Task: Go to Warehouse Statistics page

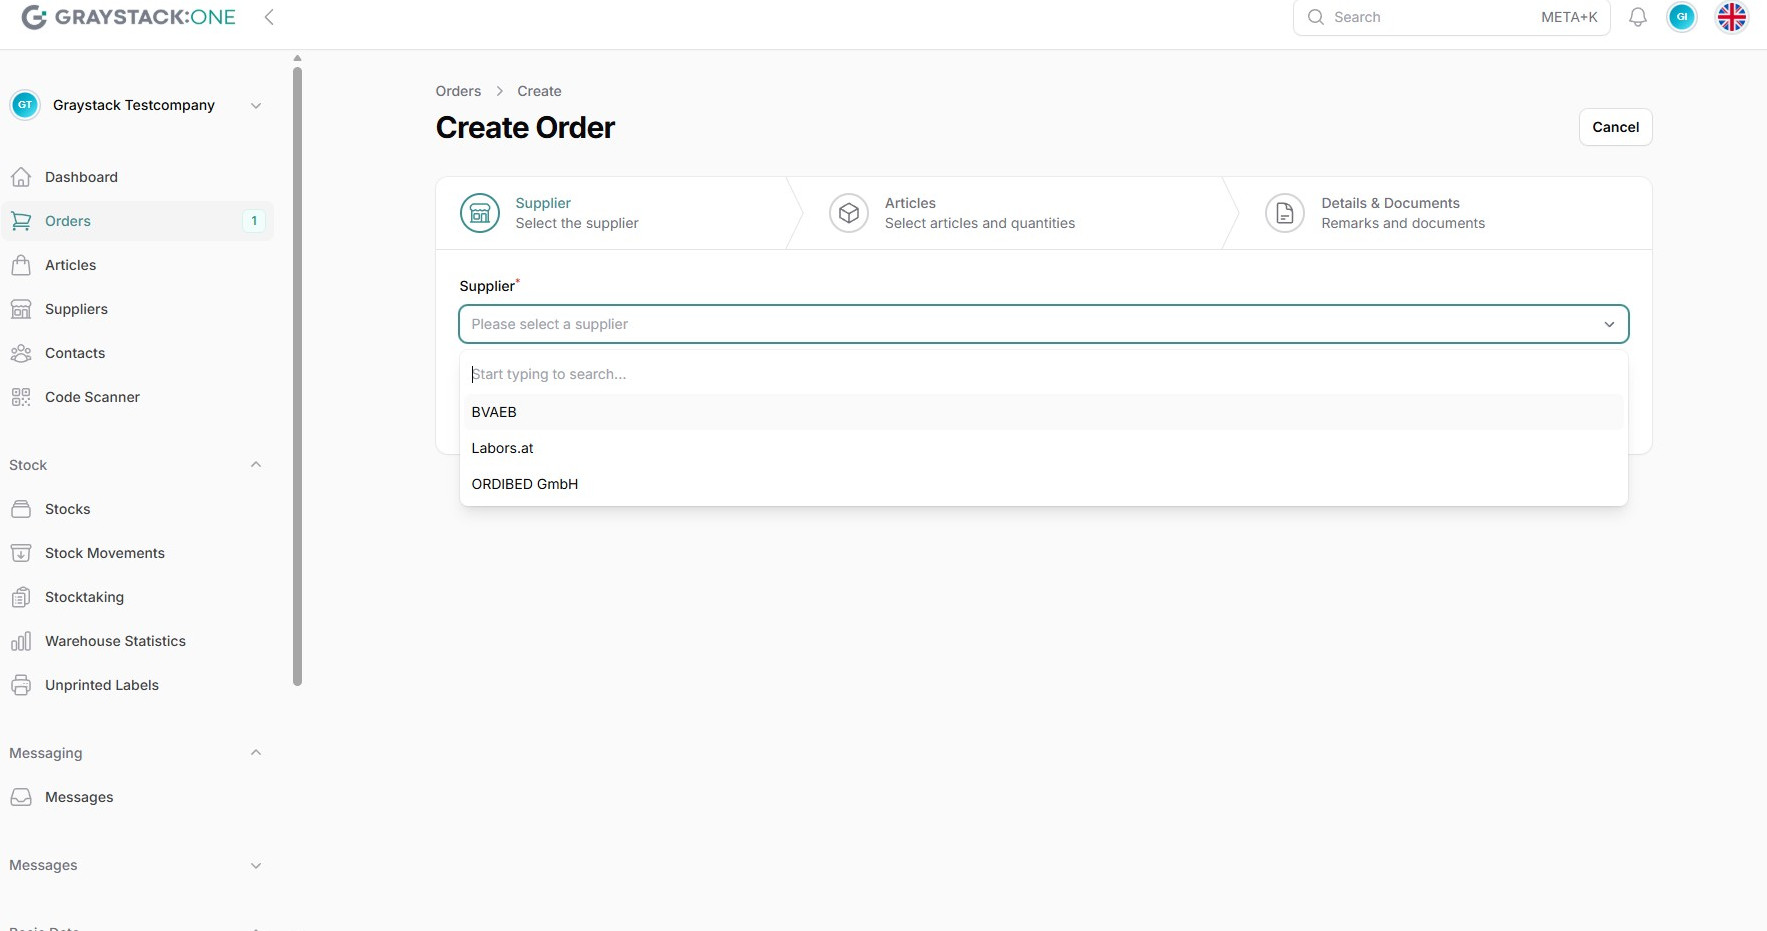Action: [x=115, y=641]
